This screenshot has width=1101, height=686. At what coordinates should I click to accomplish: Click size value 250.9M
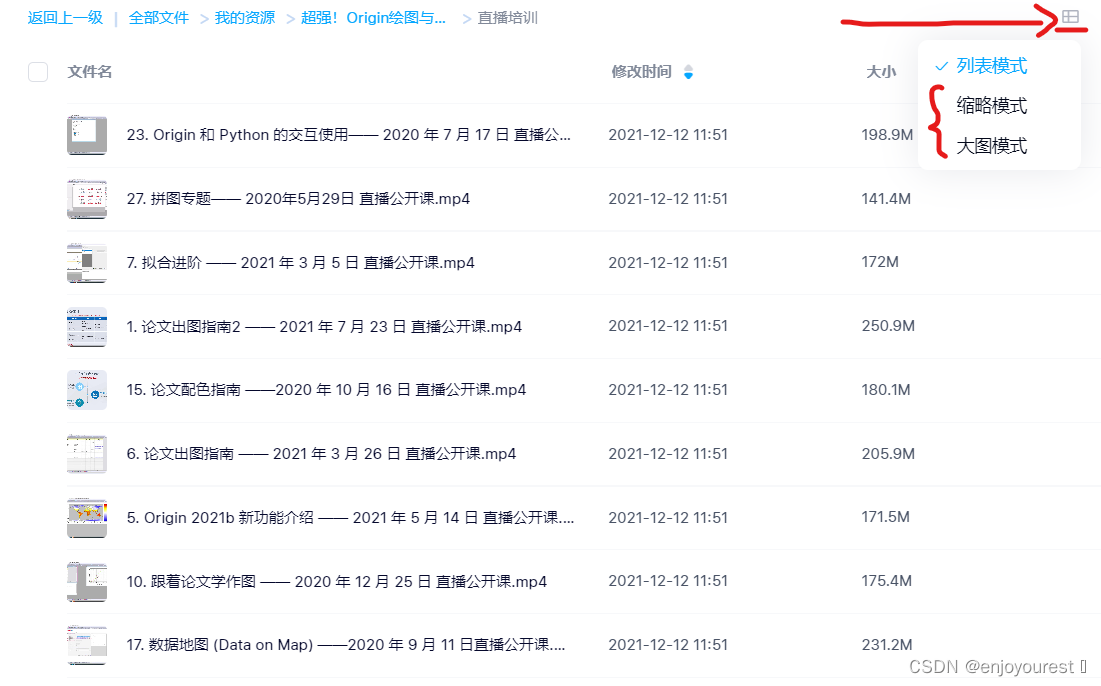coord(888,326)
